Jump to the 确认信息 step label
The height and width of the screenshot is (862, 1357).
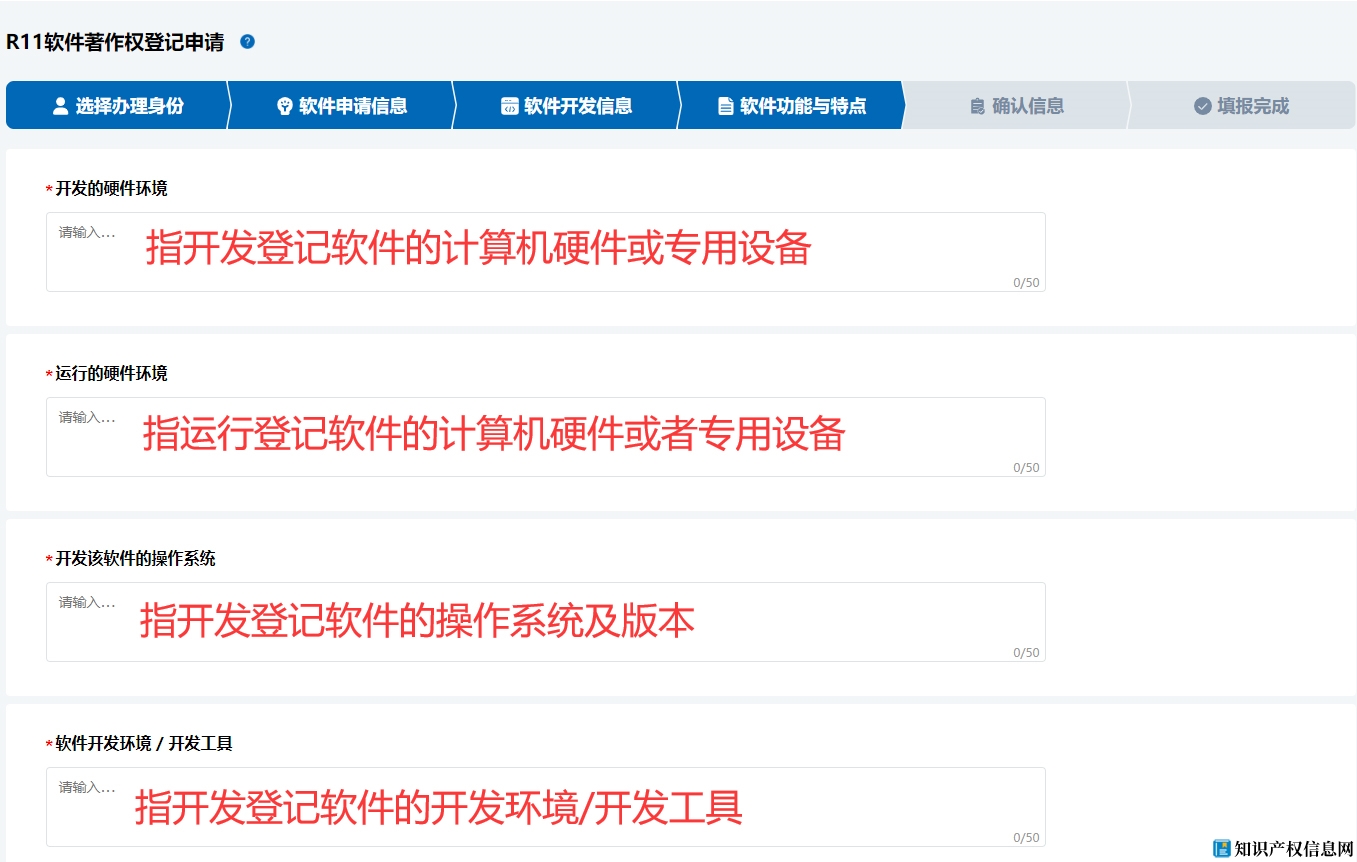point(1028,106)
